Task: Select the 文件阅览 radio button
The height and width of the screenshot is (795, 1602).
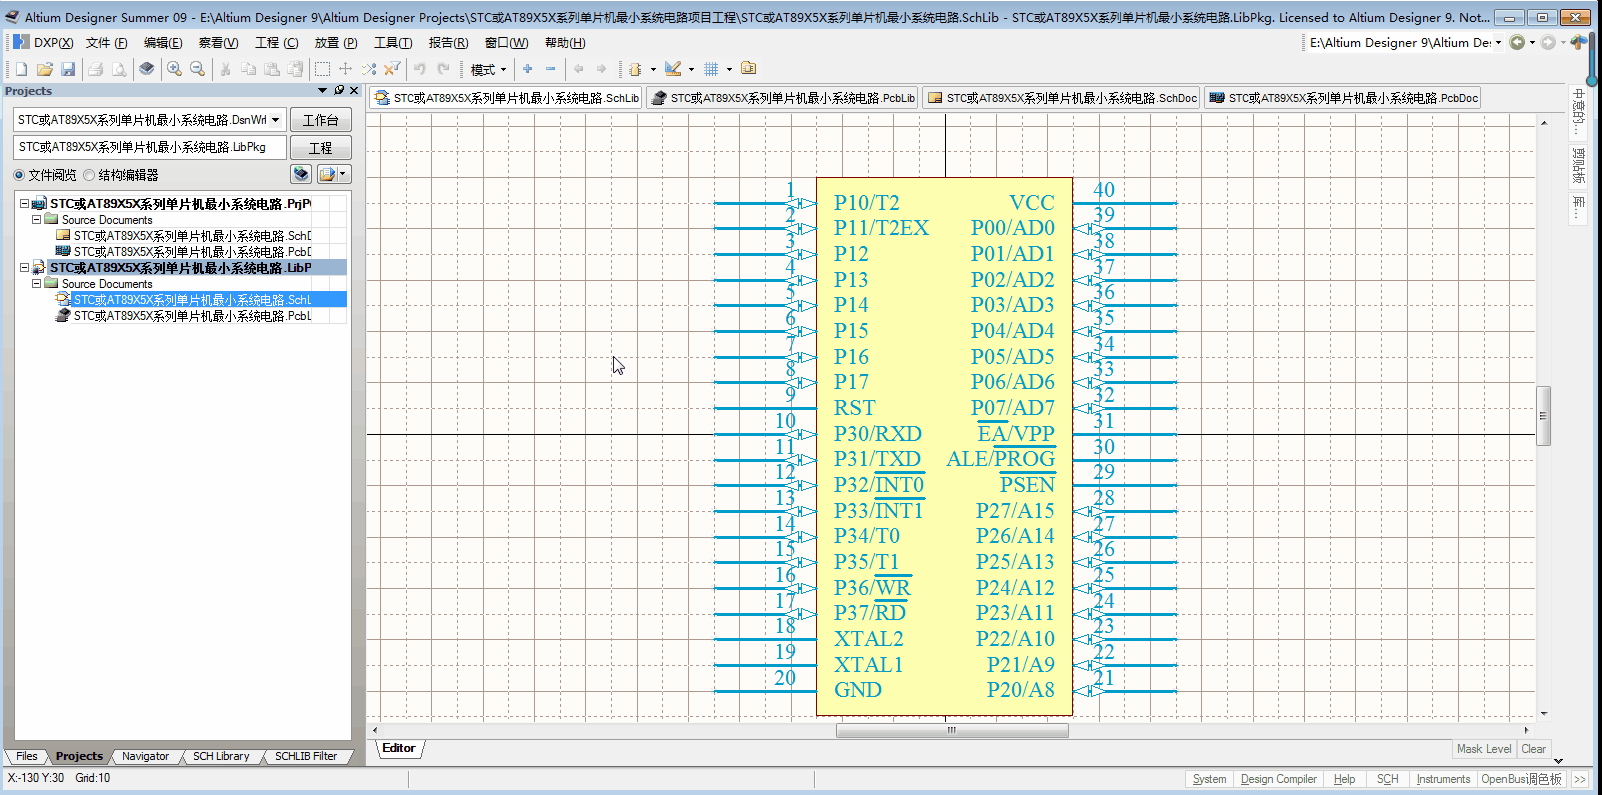Action: point(19,175)
